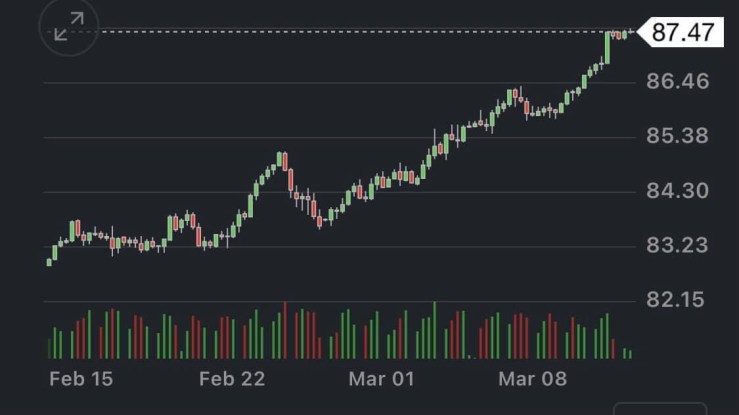The image size is (739, 415).
Task: Click the first volume bar on the left
Action: click(50, 347)
